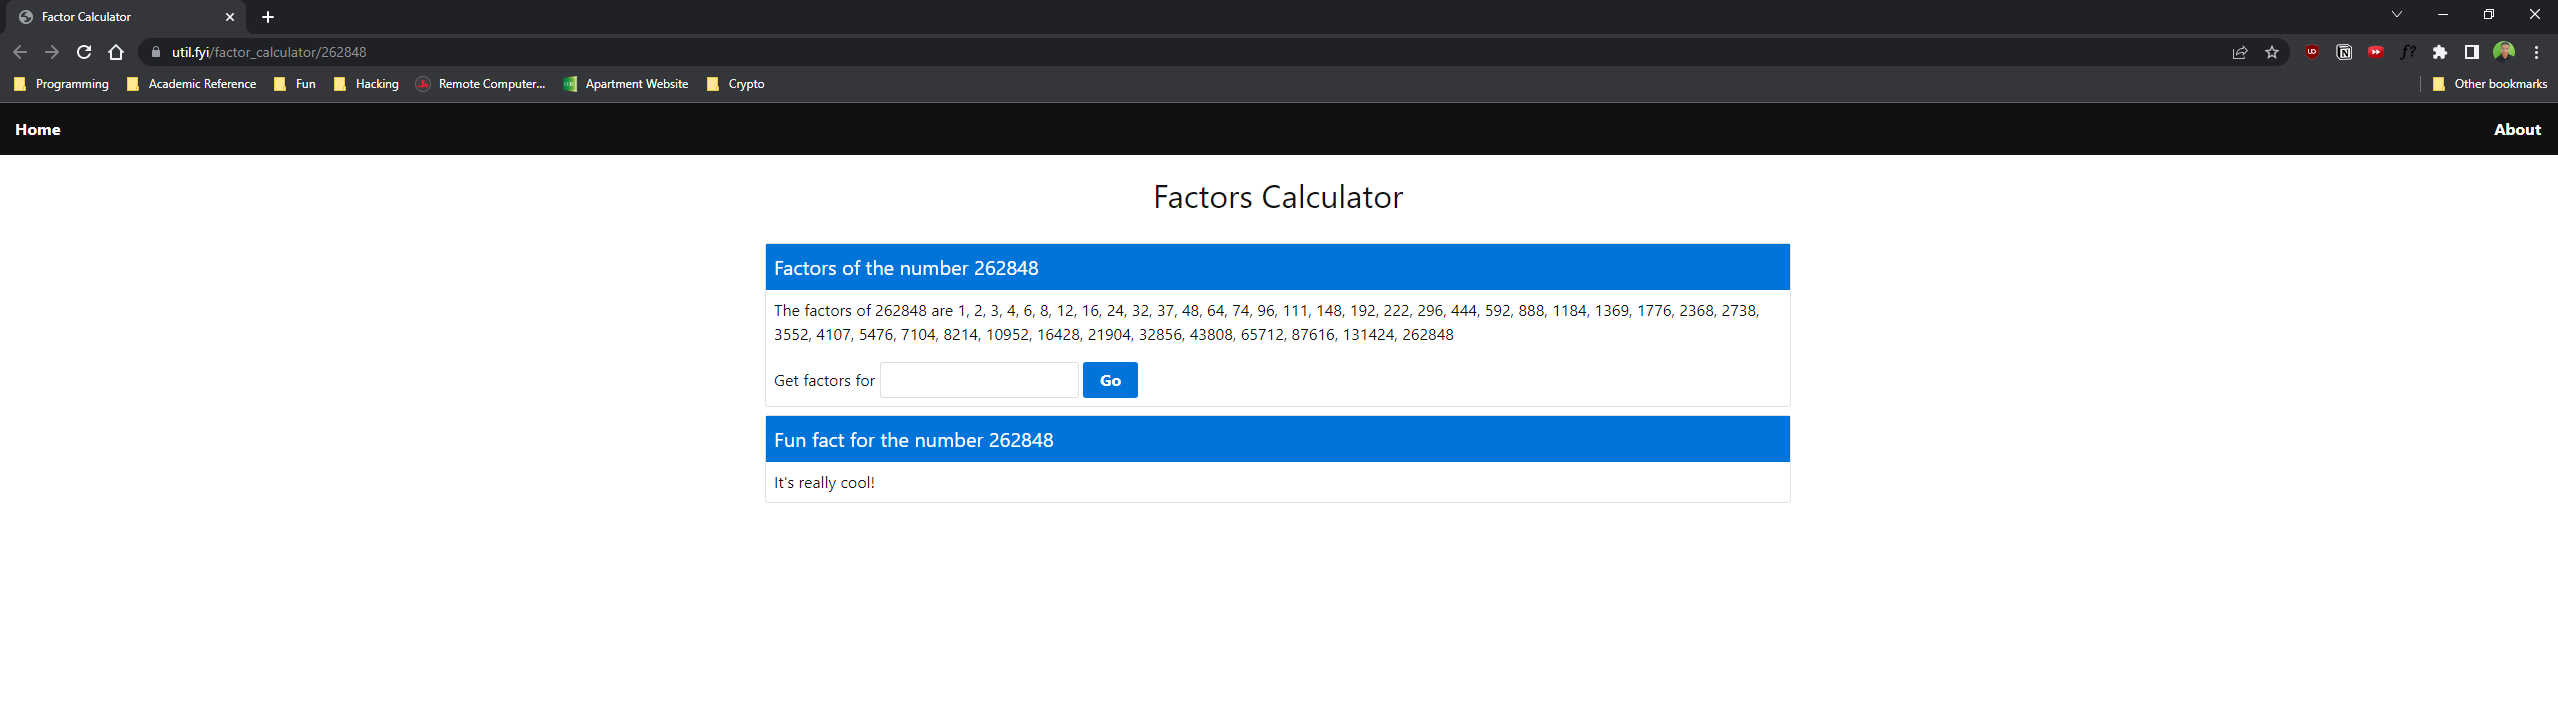Open the Other bookmarks folder
This screenshot has width=2558, height=722.
pos(2489,84)
